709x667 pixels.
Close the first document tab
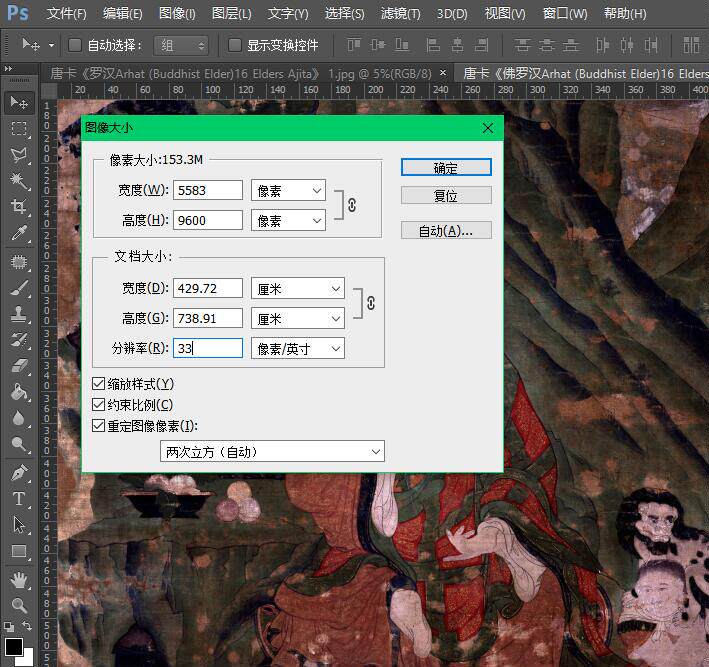click(443, 72)
